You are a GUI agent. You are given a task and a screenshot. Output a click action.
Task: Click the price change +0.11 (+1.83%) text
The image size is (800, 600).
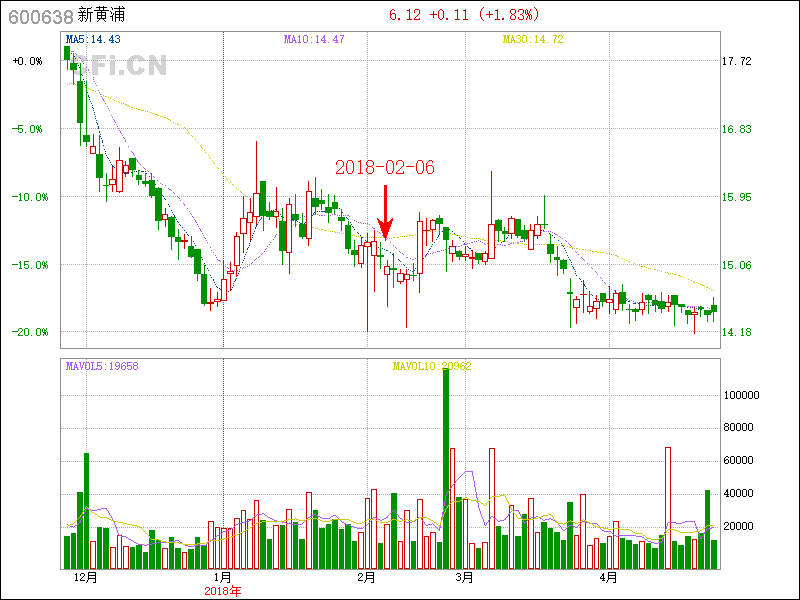coord(484,15)
